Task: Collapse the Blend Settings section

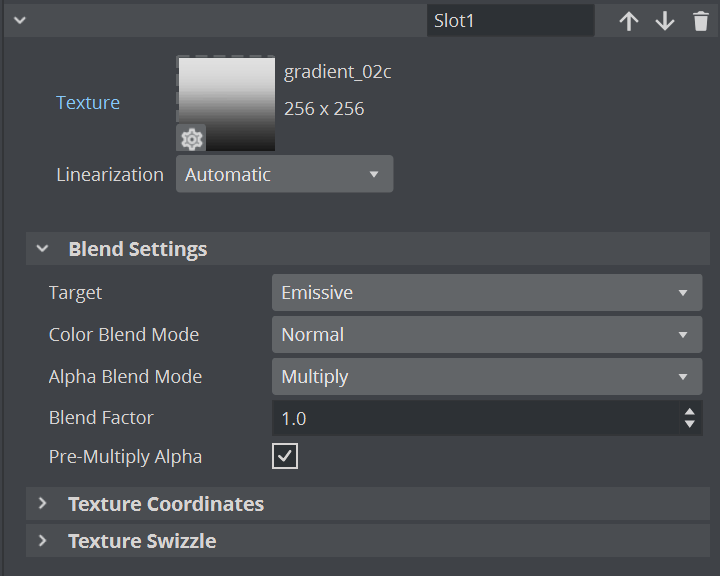Action: (42, 249)
